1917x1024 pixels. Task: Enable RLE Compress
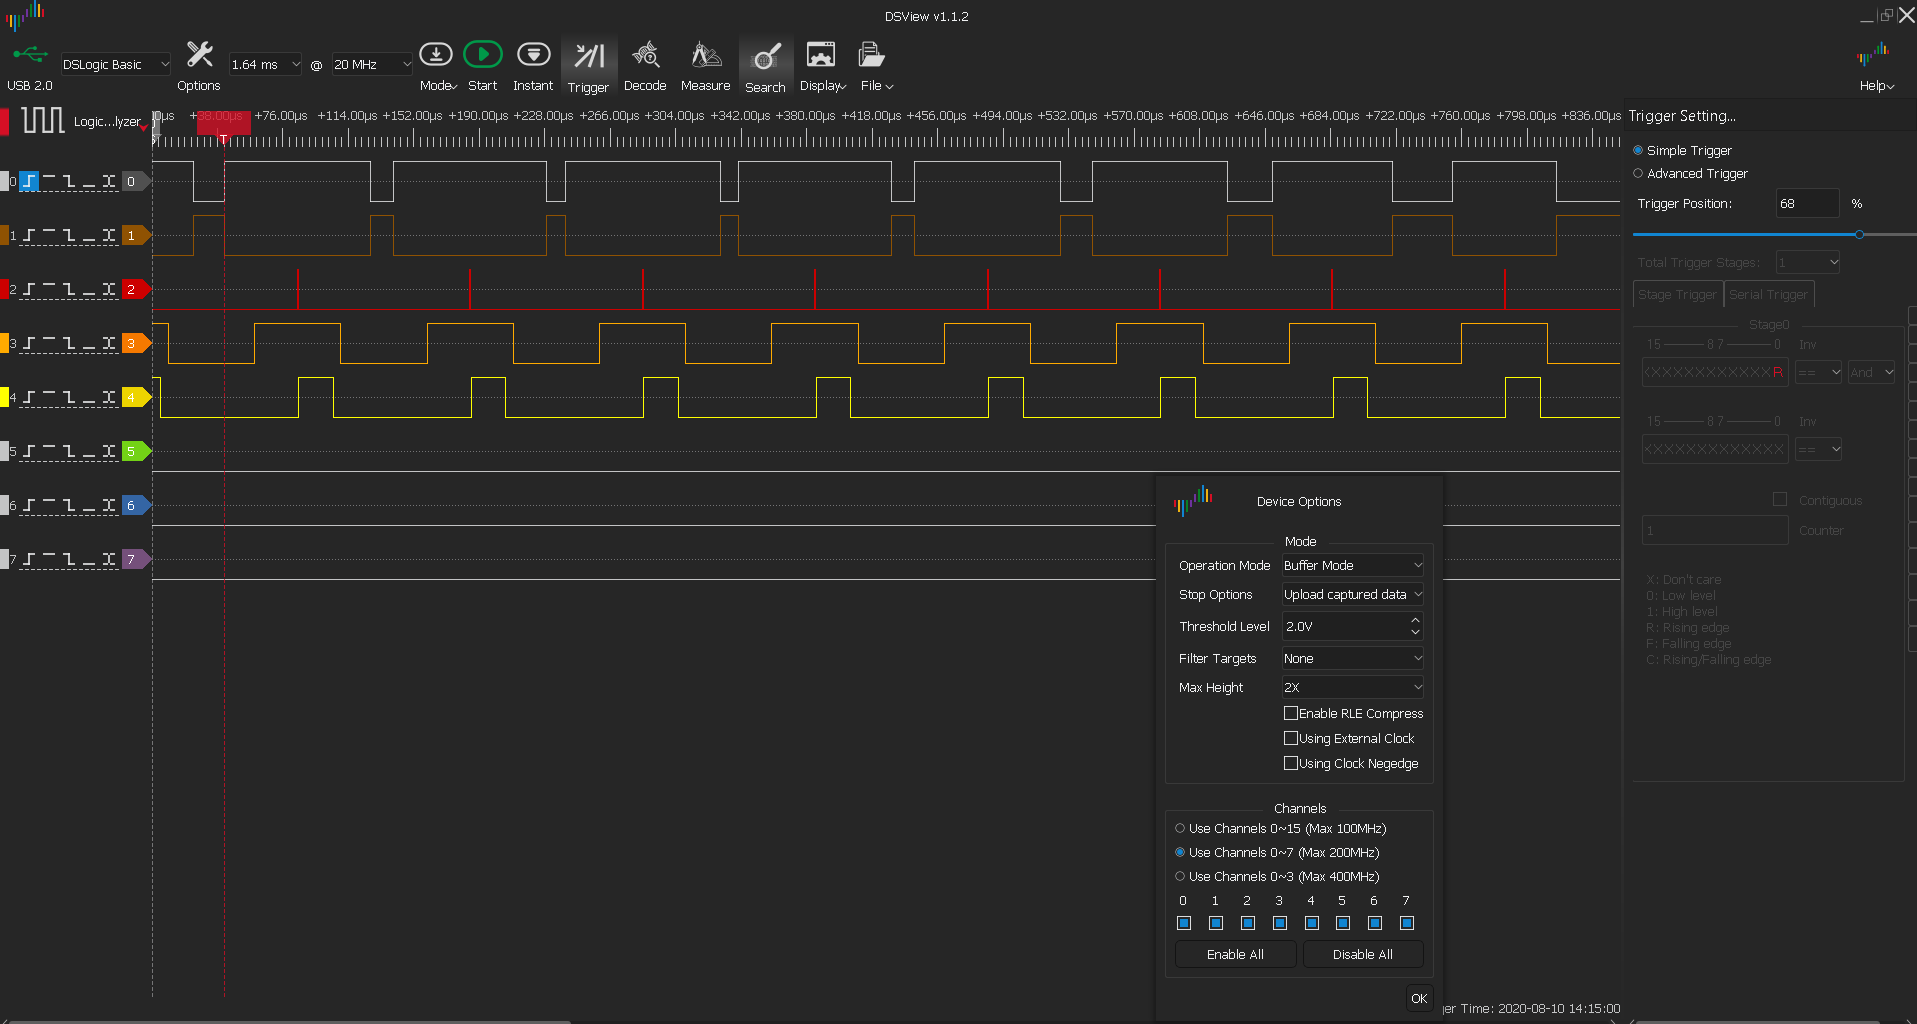pyautogui.click(x=1291, y=713)
